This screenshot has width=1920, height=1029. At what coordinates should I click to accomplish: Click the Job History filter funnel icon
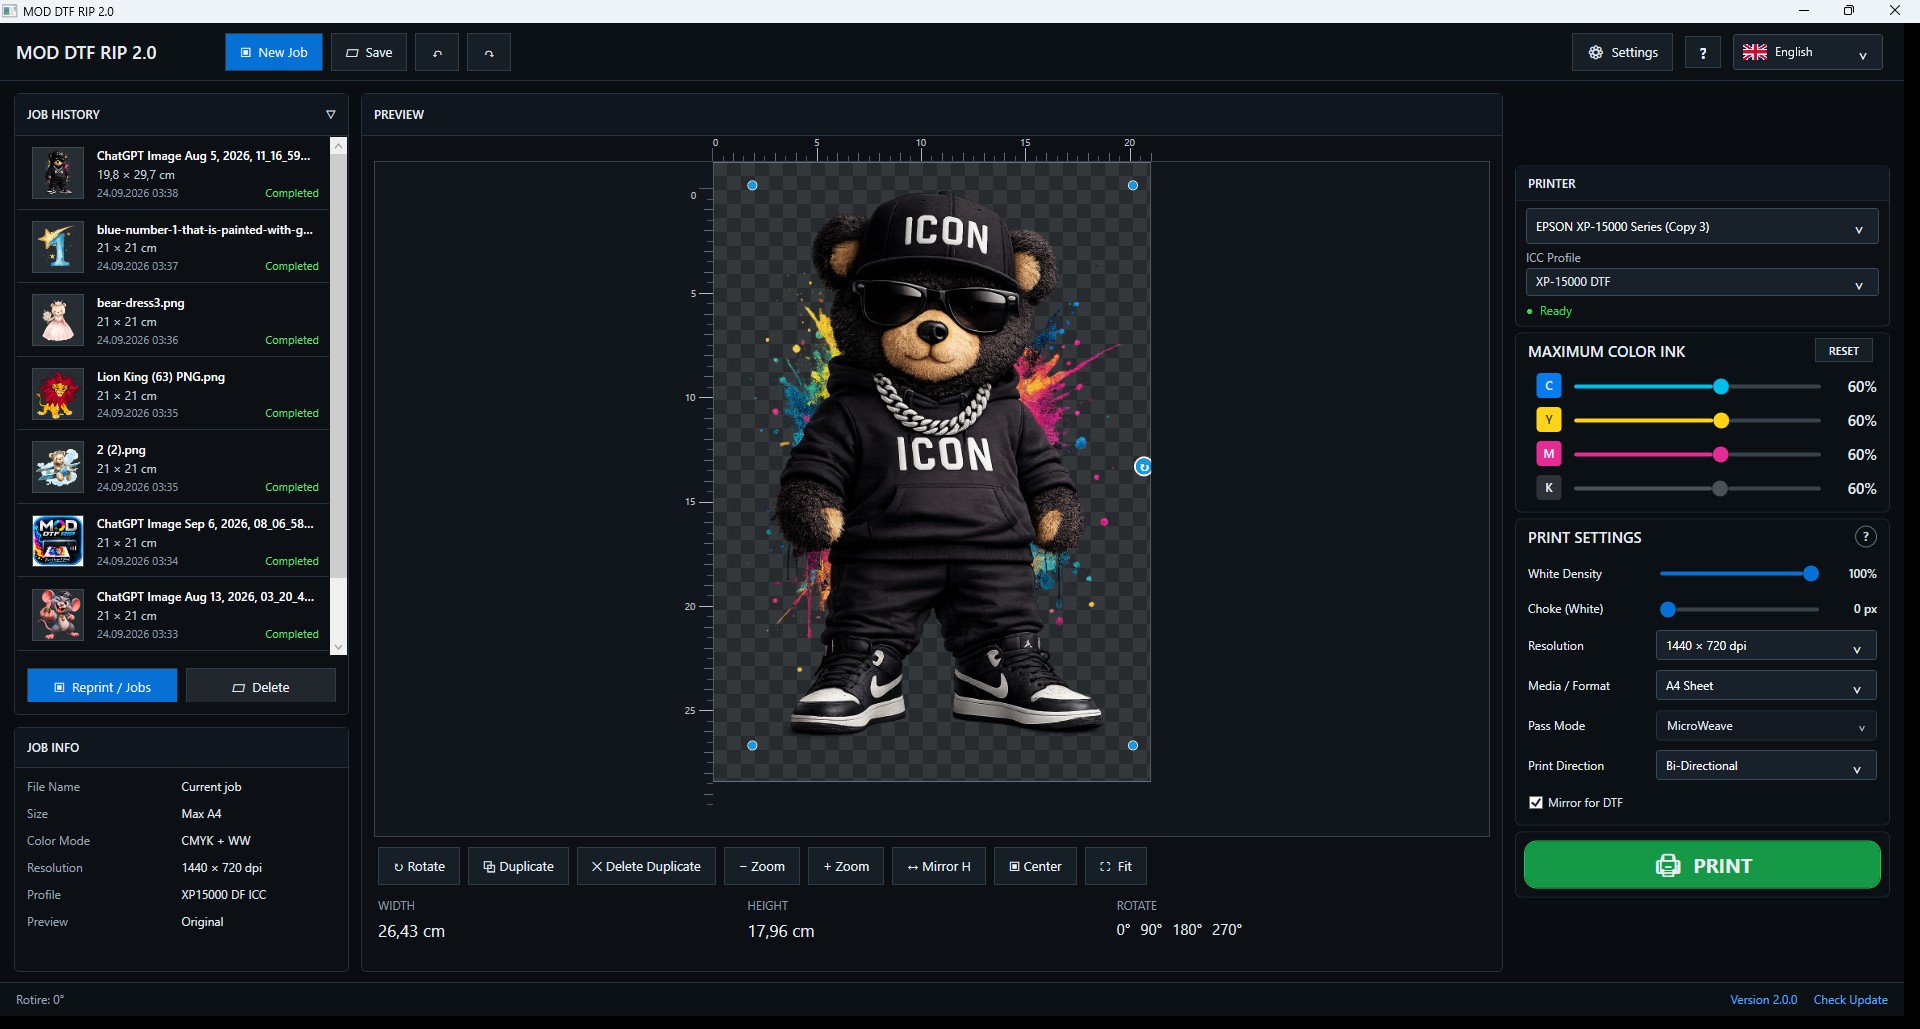point(331,114)
